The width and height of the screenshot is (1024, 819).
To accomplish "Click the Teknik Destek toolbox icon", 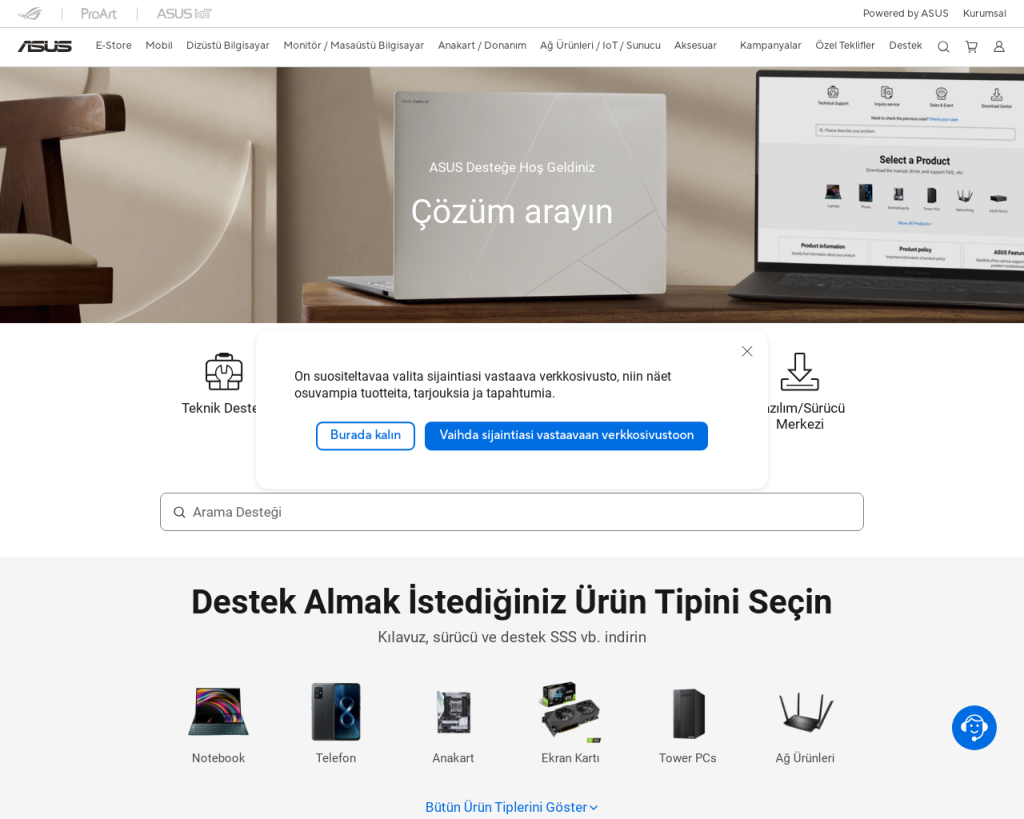I will [x=224, y=372].
